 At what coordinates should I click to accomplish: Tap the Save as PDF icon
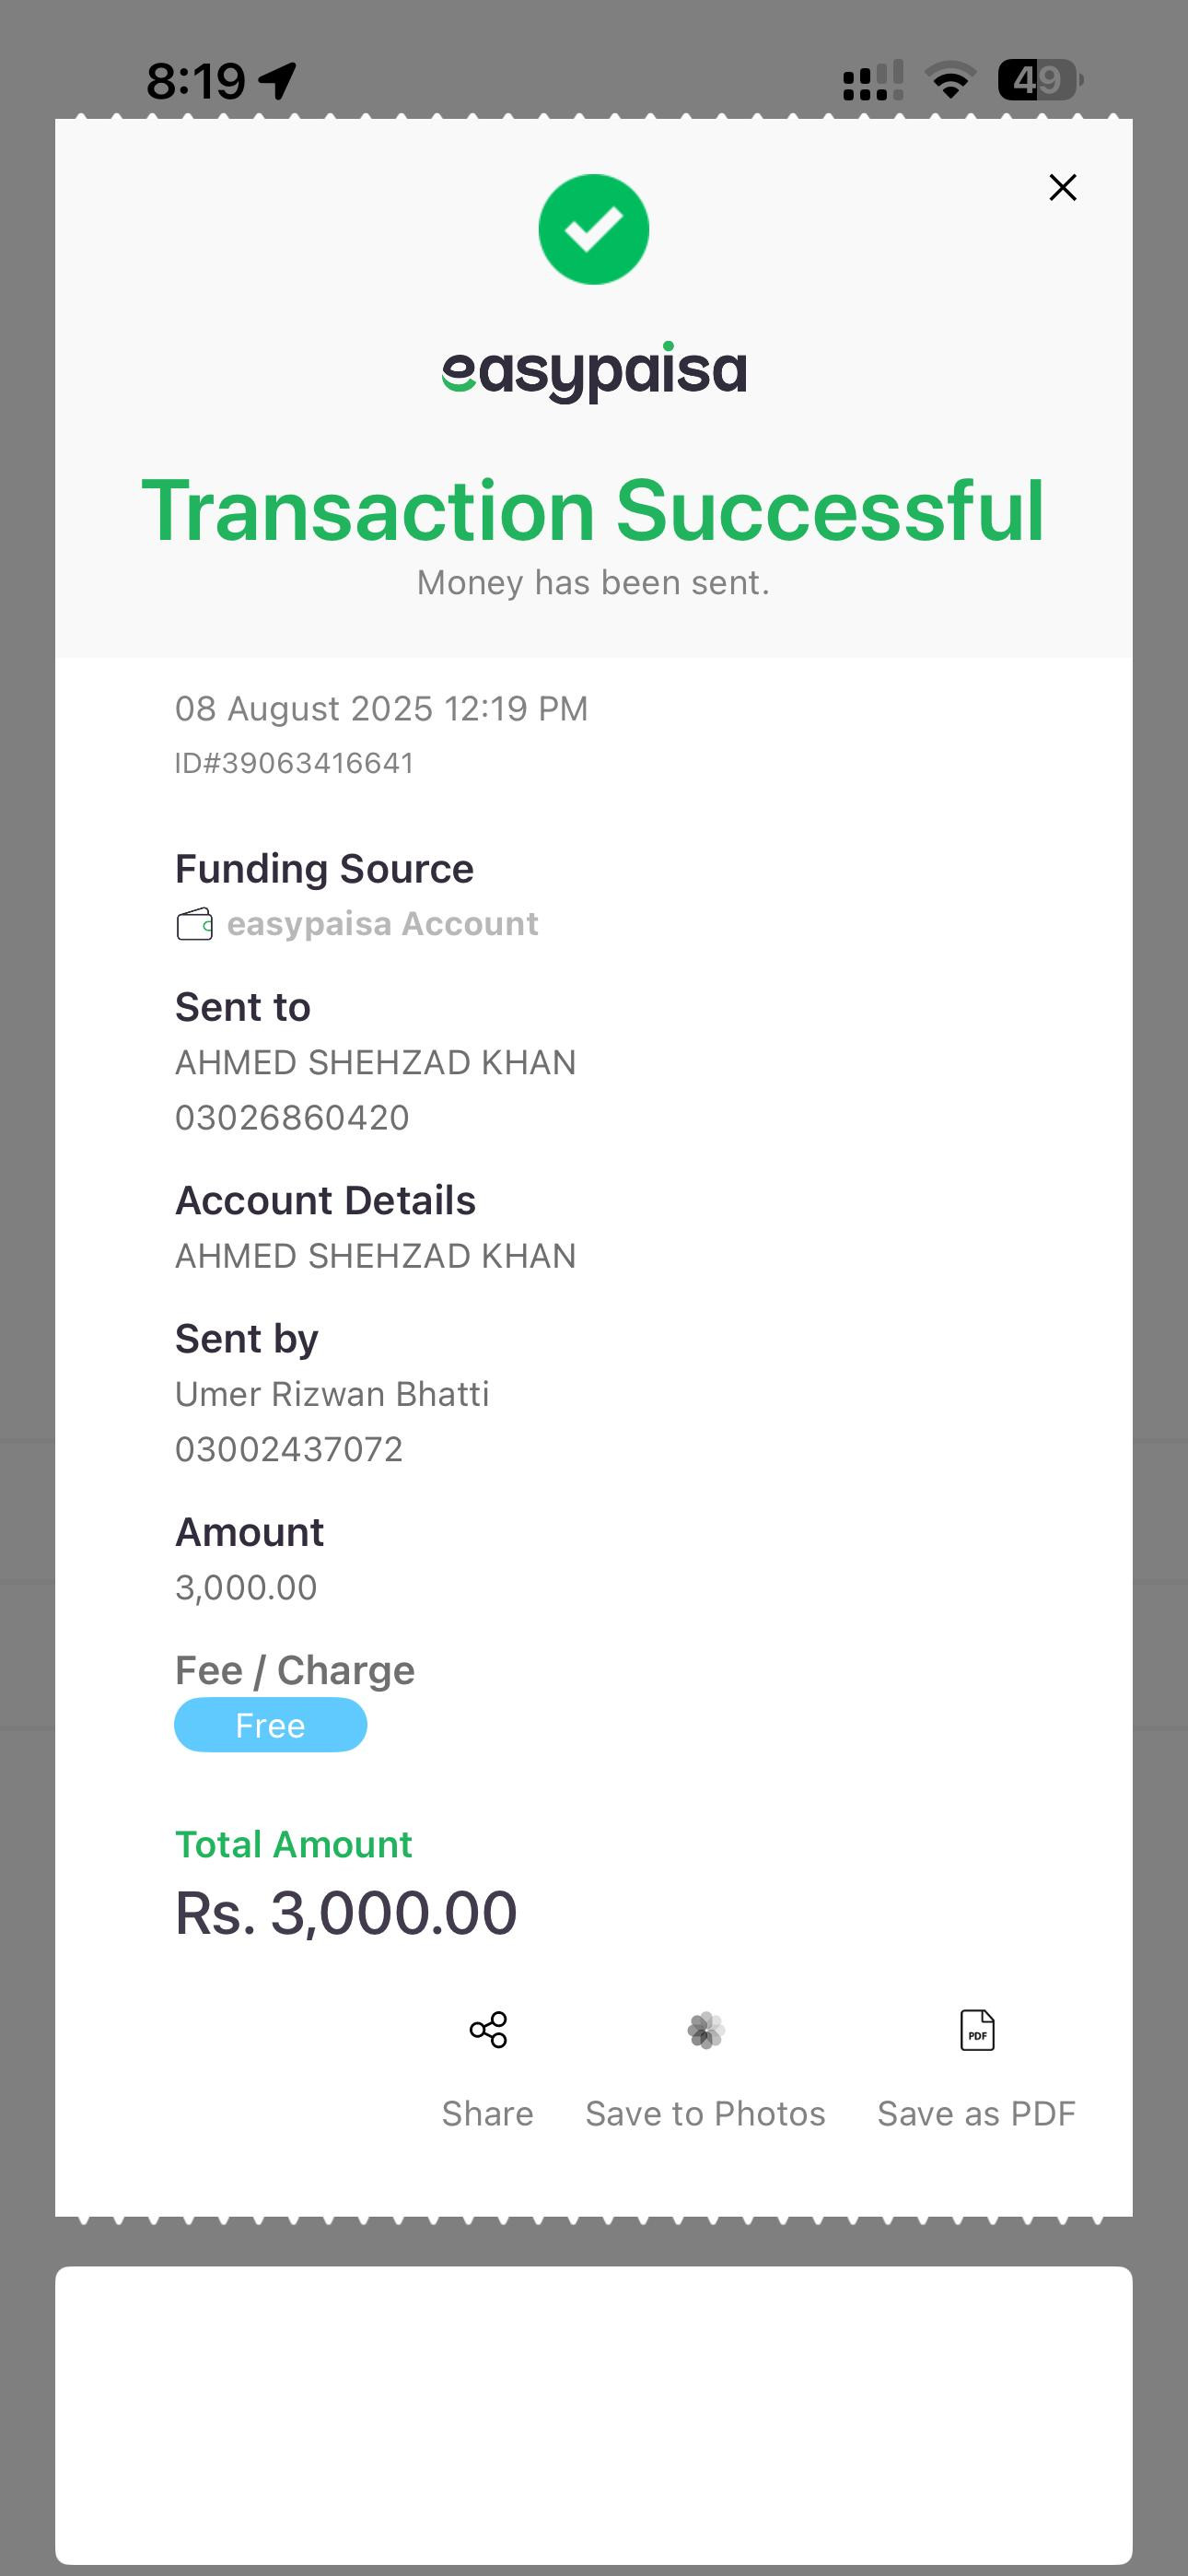click(x=977, y=2030)
